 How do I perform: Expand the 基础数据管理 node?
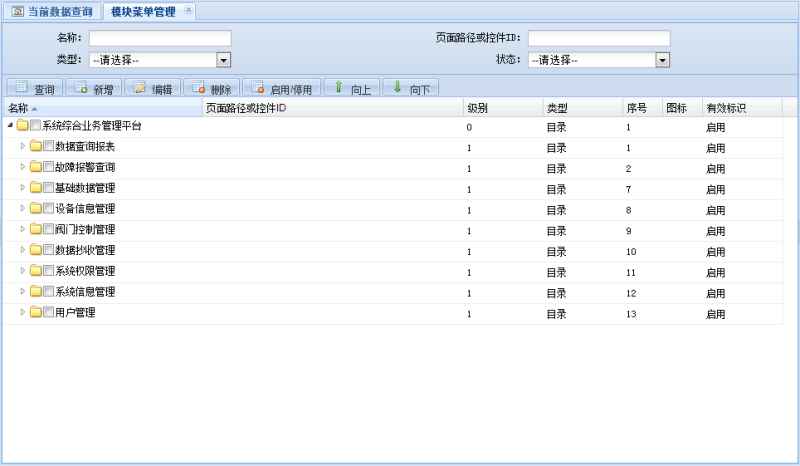click(x=22, y=187)
